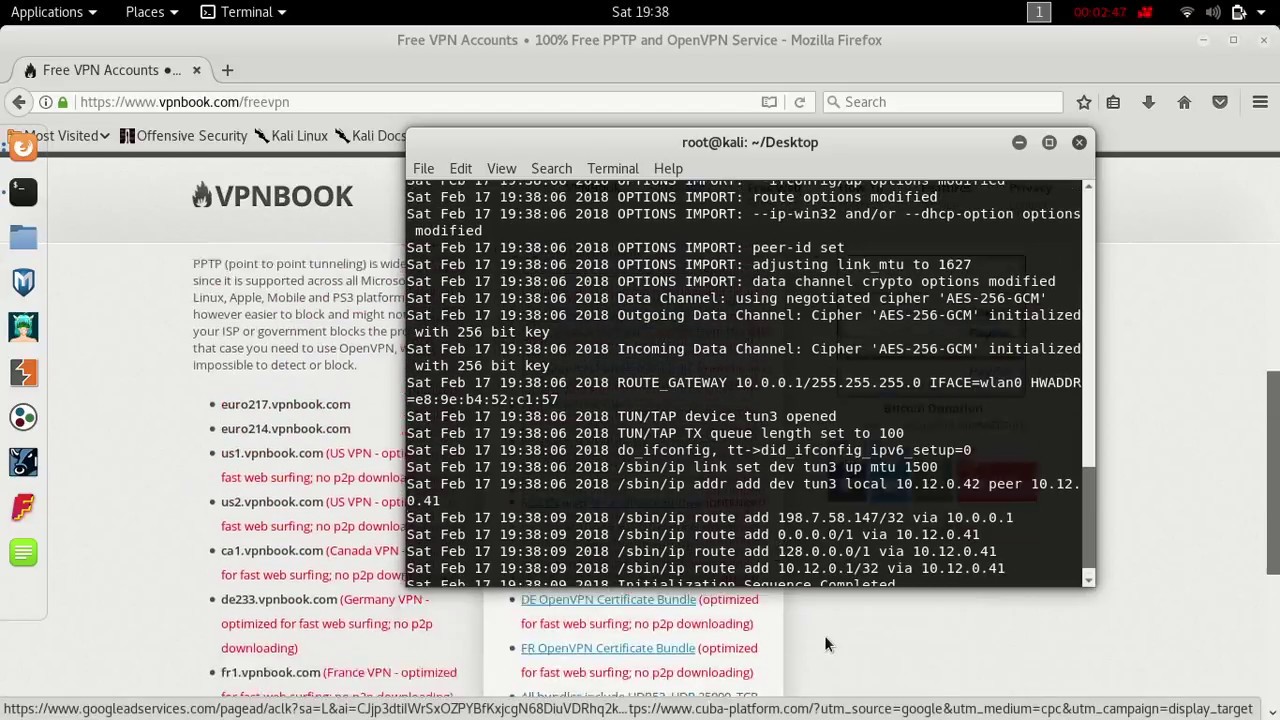Toggle Firefox reader view
1280x720 pixels.
pyautogui.click(x=769, y=102)
